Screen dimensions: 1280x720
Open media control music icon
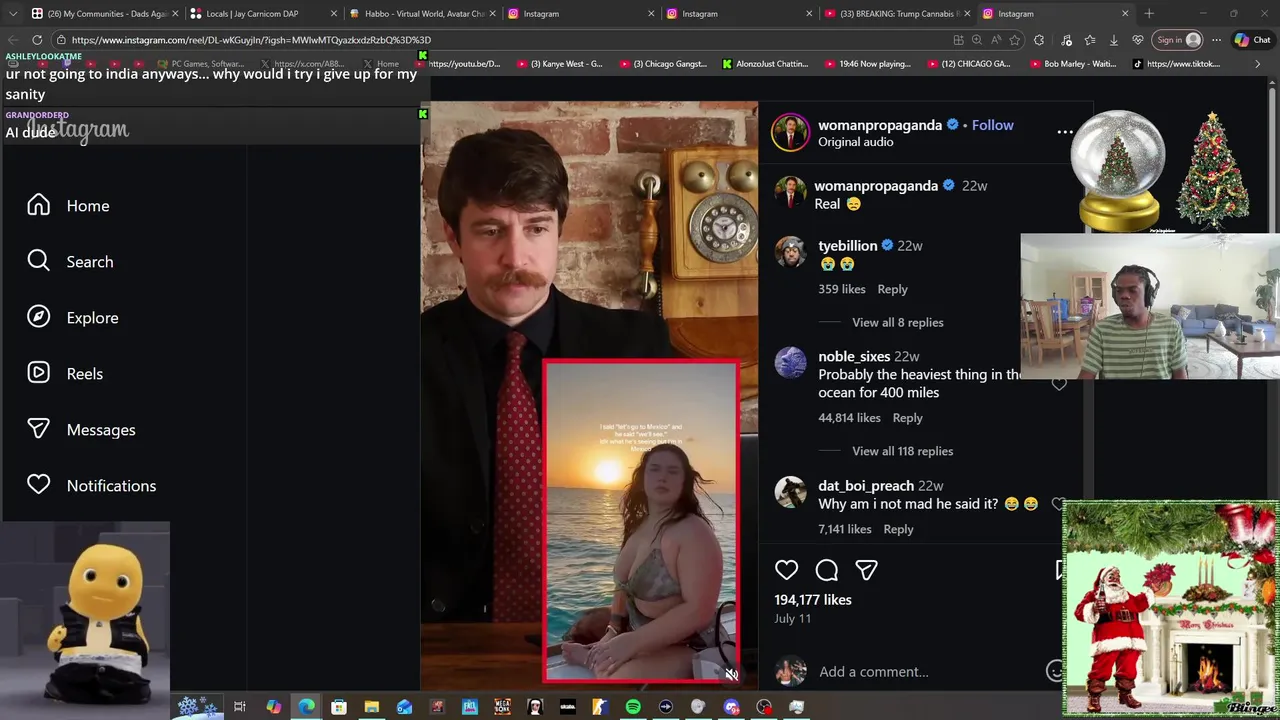(1066, 40)
